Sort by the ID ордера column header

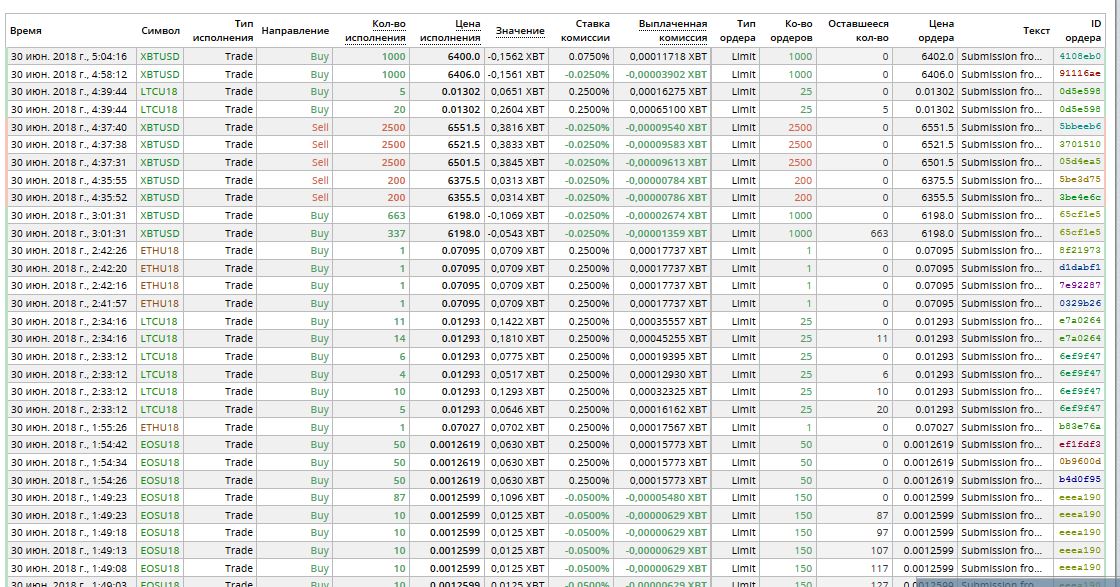(1083, 31)
